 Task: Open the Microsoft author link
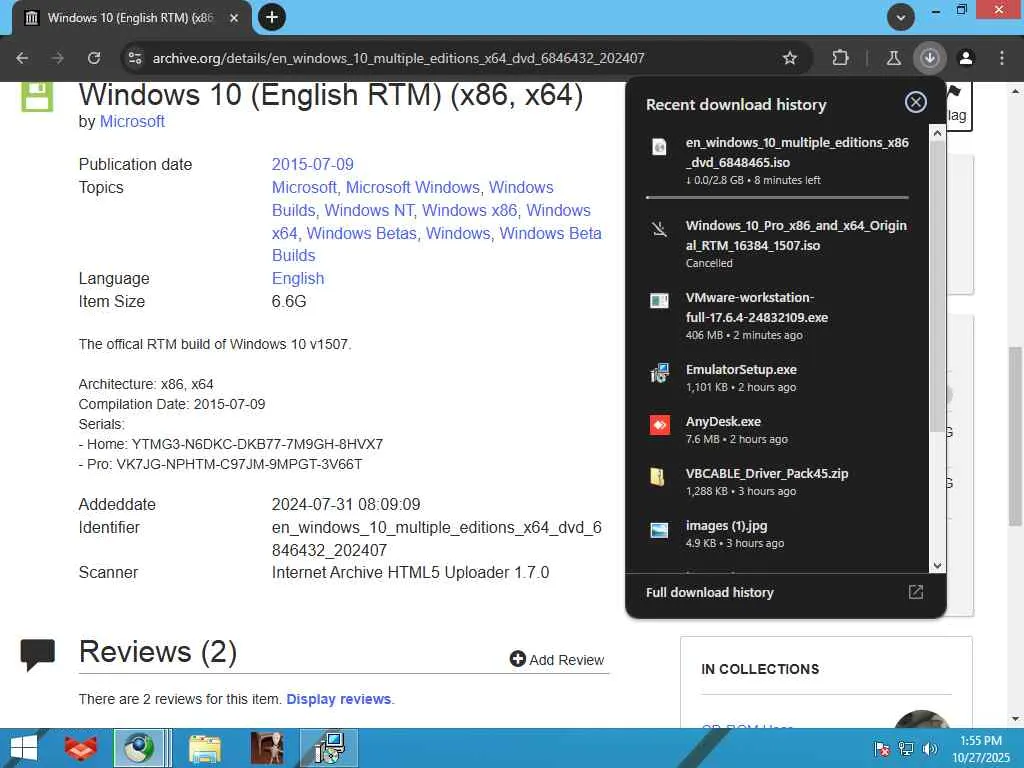pyautogui.click(x=132, y=121)
